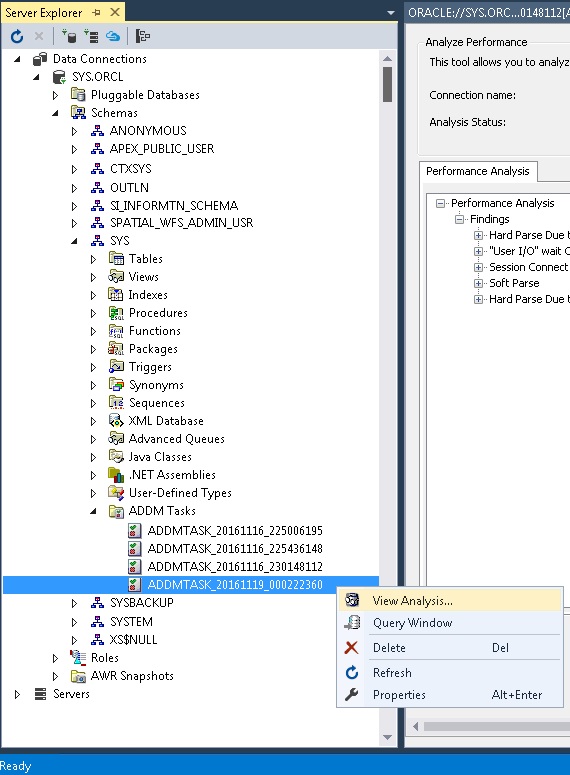Click the Server Explorer vertical scrollbar thumb
The height and width of the screenshot is (775, 570).
(388, 85)
